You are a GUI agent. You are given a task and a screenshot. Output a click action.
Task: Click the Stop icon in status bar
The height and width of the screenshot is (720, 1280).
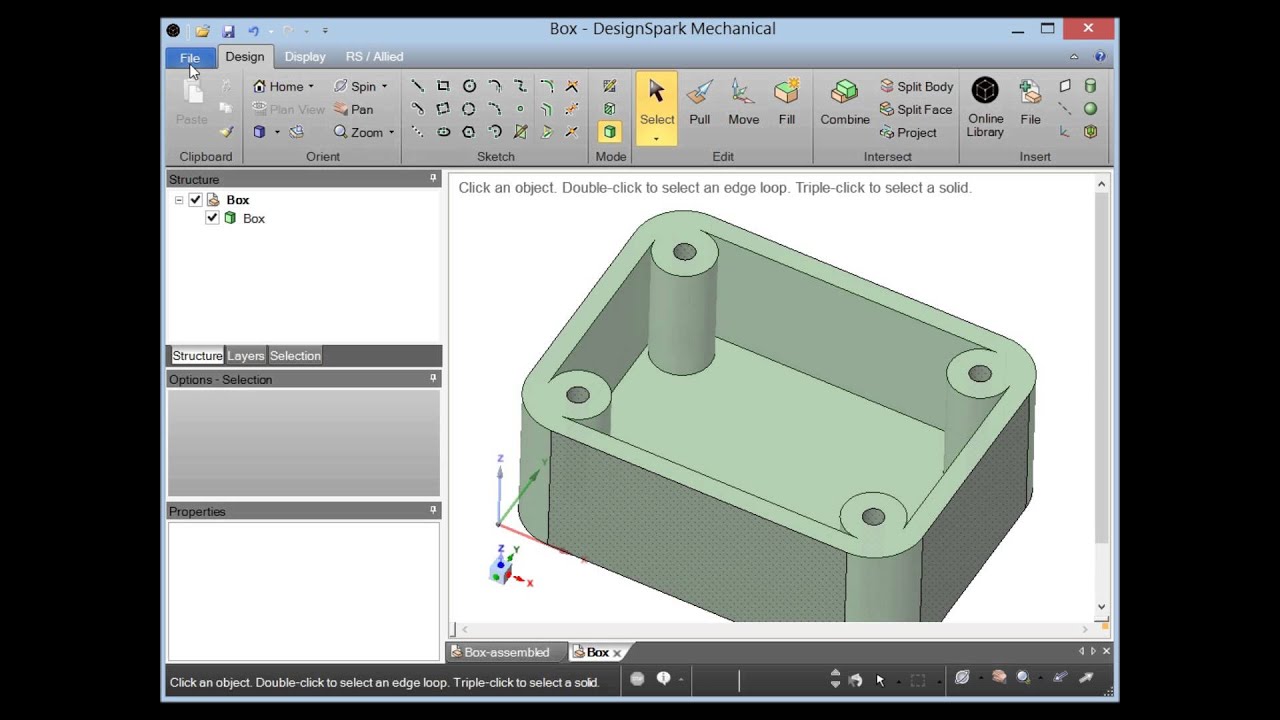637,679
